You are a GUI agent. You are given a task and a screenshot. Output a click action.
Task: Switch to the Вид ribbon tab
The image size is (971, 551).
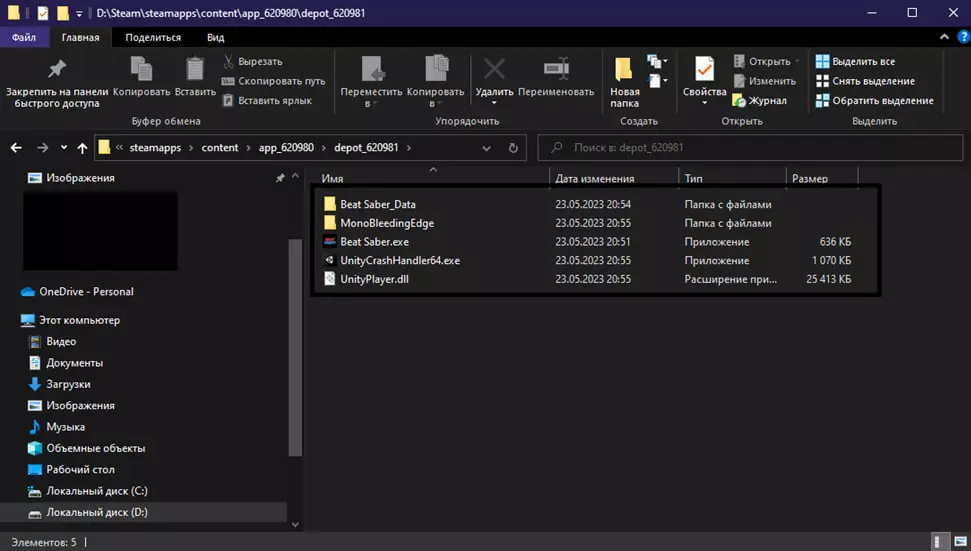point(215,38)
